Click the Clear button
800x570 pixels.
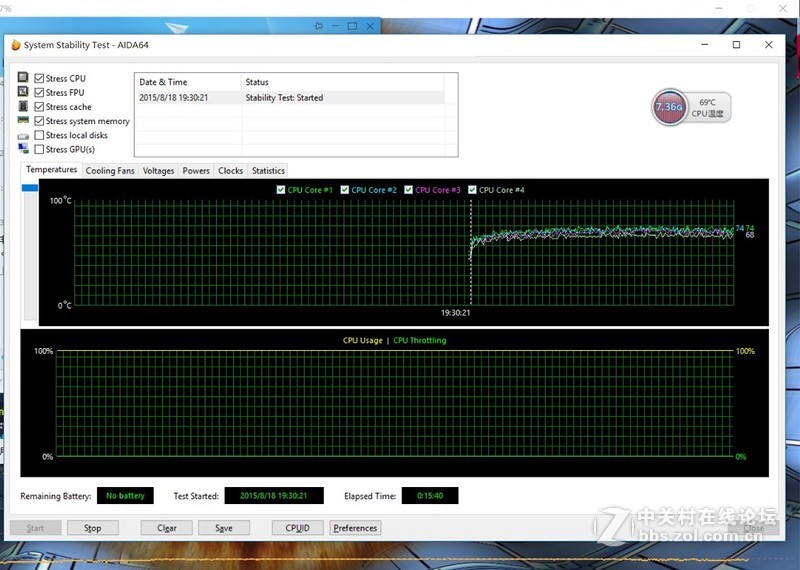point(166,528)
